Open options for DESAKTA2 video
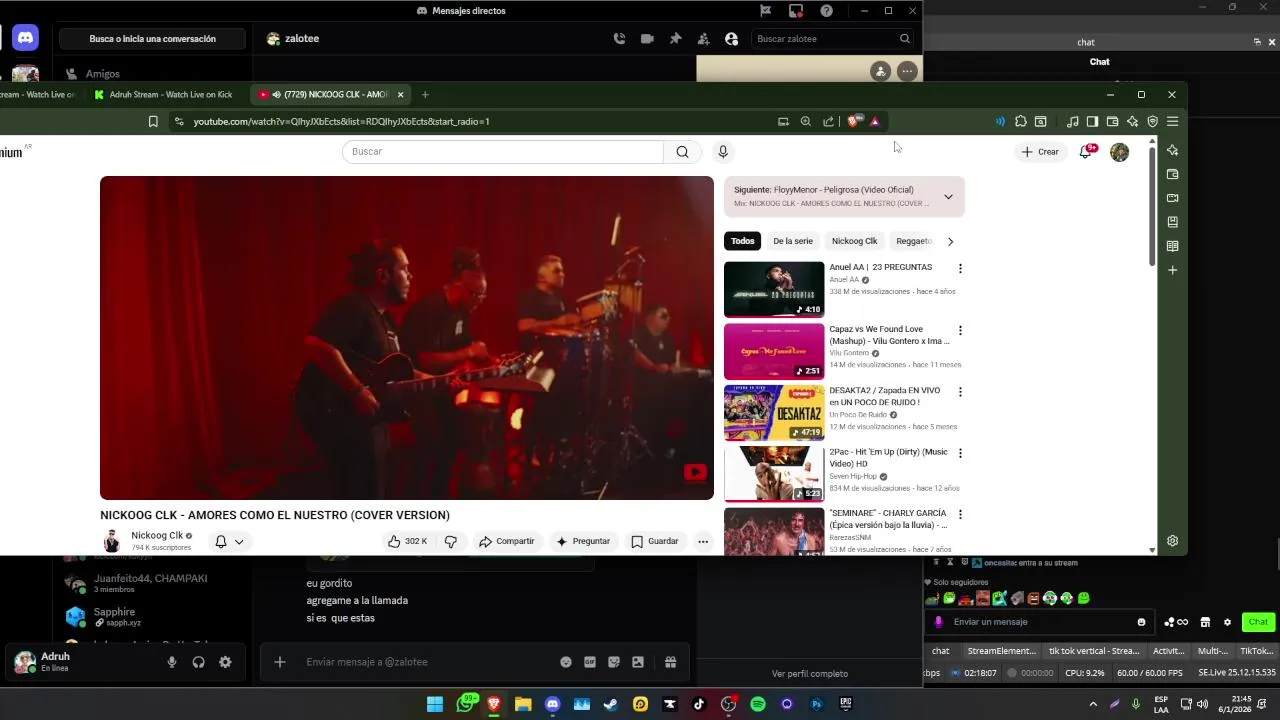The height and width of the screenshot is (720, 1280). click(960, 392)
